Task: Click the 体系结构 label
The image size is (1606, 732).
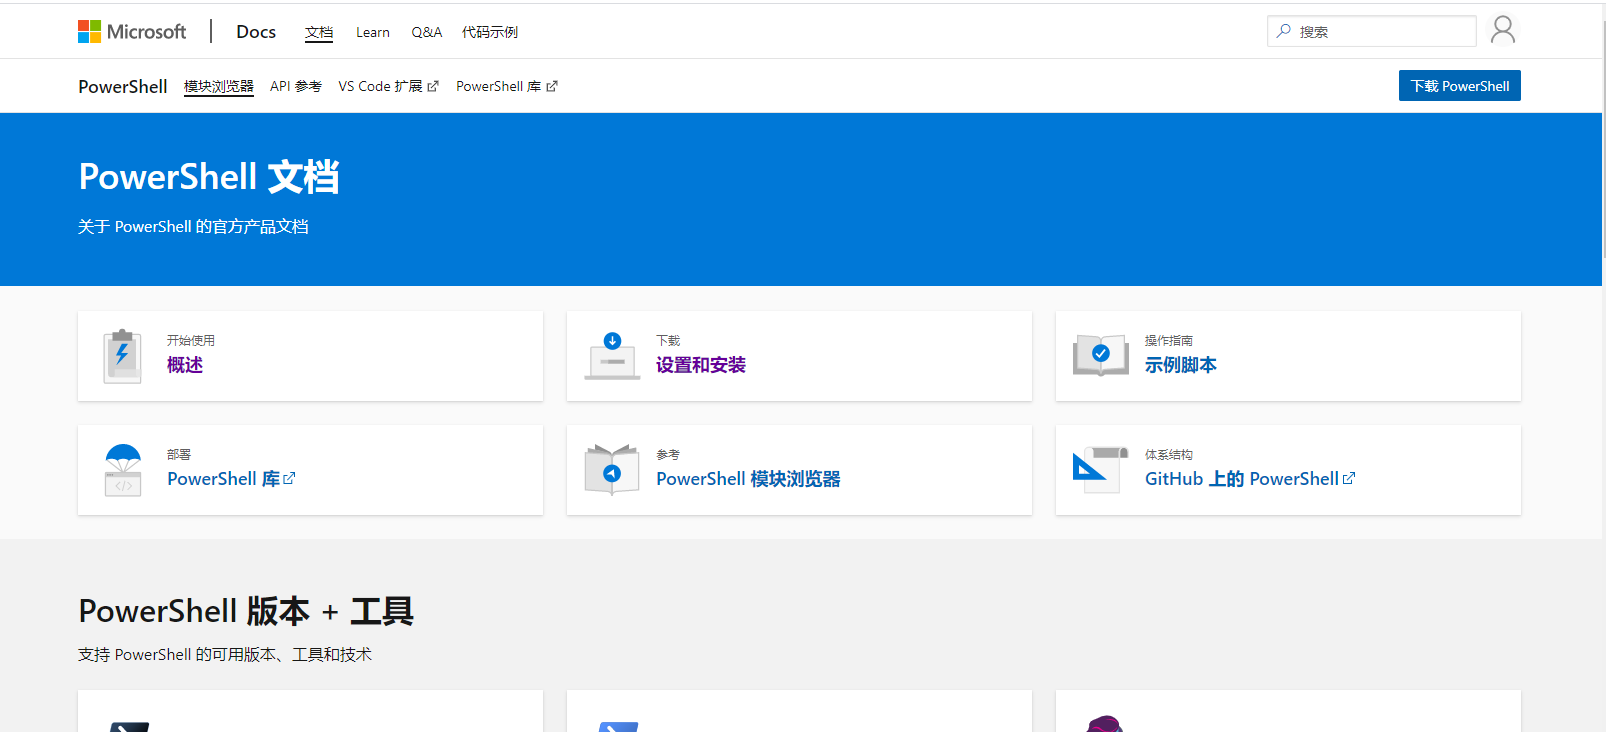Action: coord(1169,455)
